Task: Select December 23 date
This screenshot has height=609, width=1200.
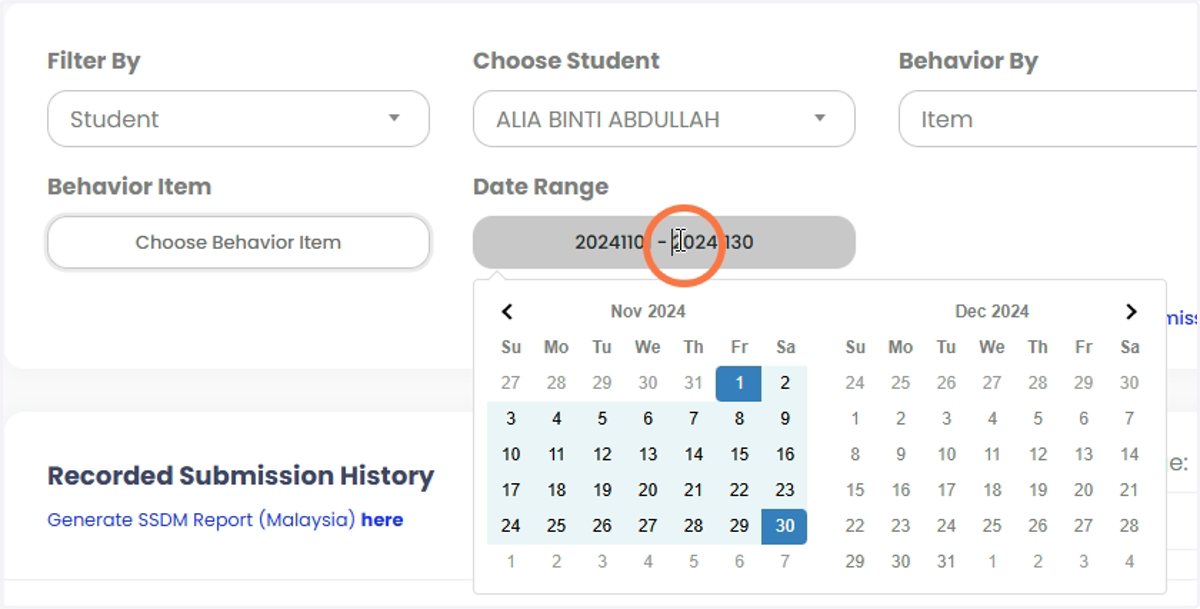Action: tap(901, 526)
